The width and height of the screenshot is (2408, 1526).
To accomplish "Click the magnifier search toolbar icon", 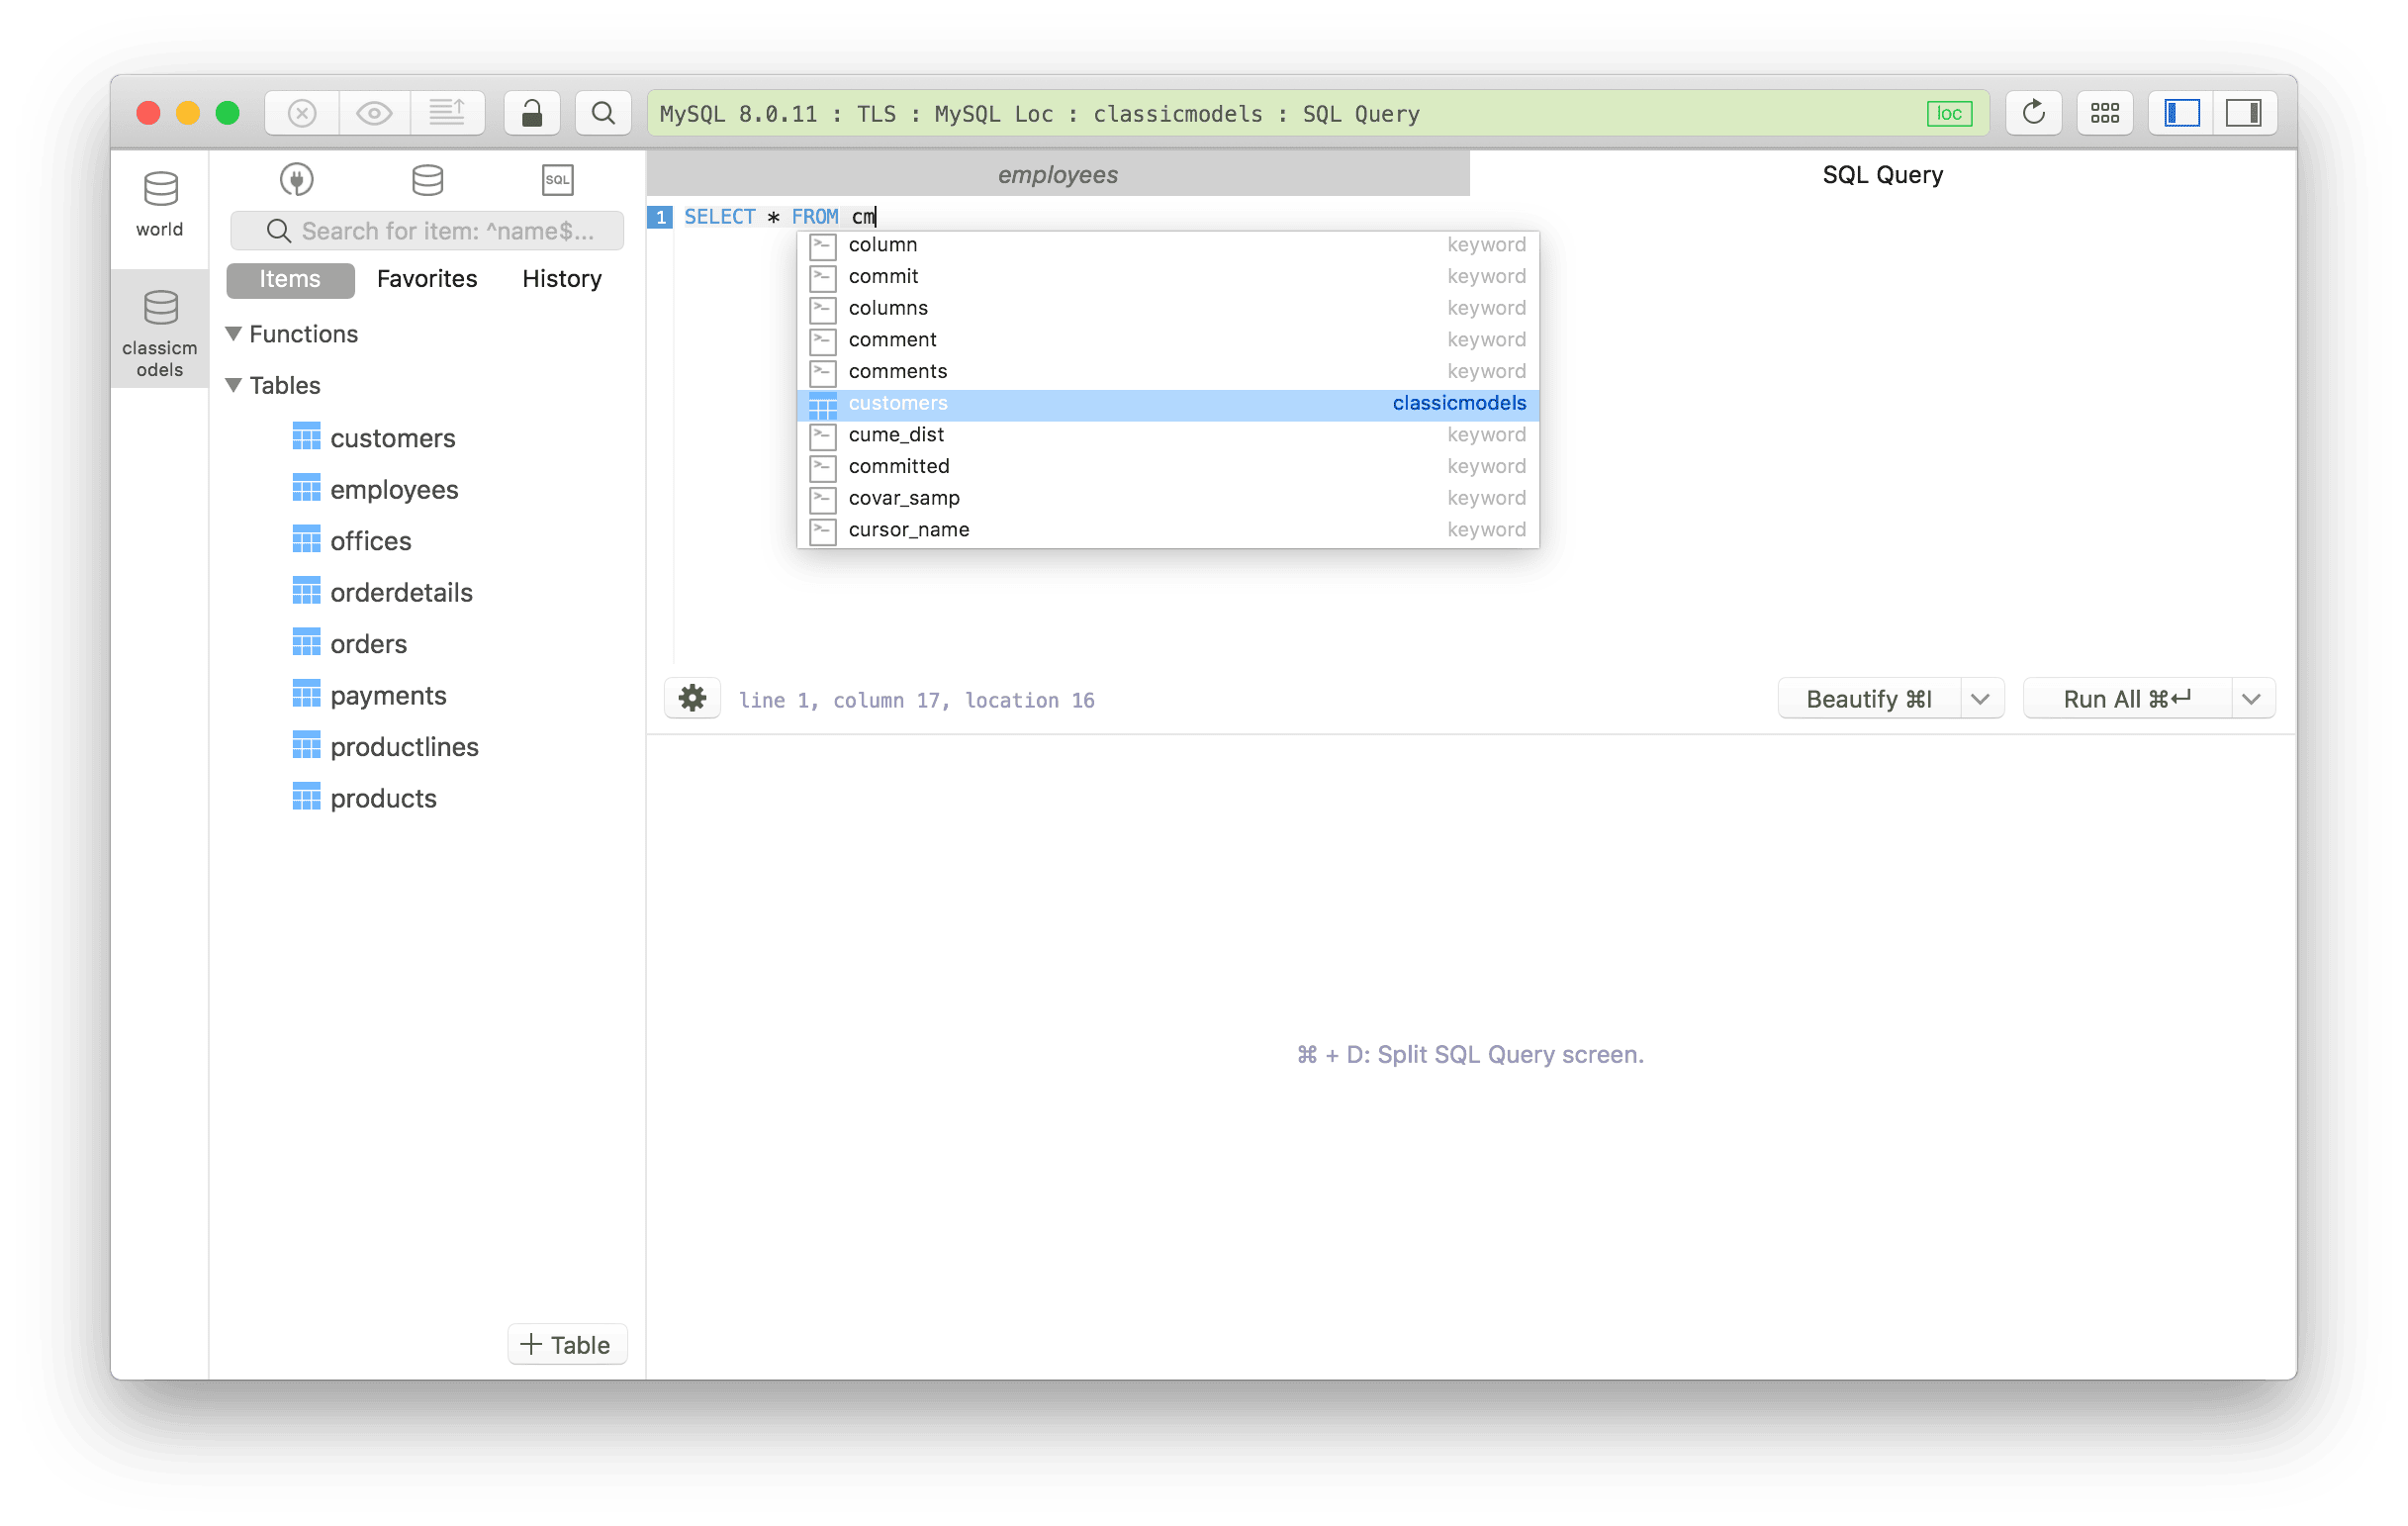I will [603, 113].
